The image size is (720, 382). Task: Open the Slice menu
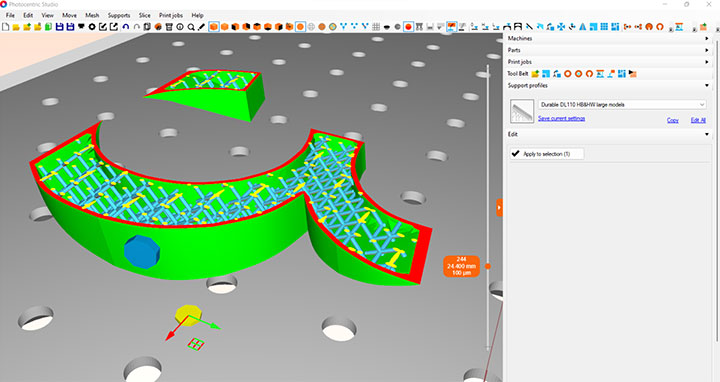tap(145, 15)
